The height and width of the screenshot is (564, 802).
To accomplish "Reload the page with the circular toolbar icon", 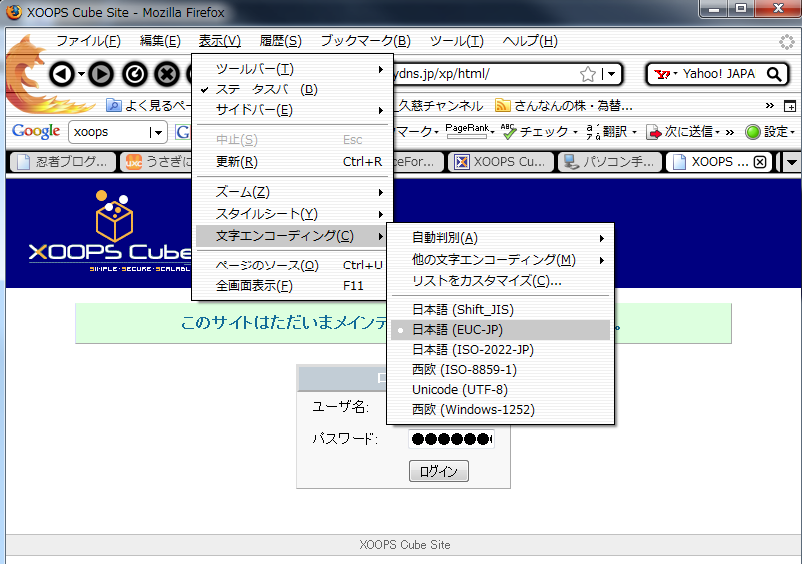I will click(x=135, y=75).
